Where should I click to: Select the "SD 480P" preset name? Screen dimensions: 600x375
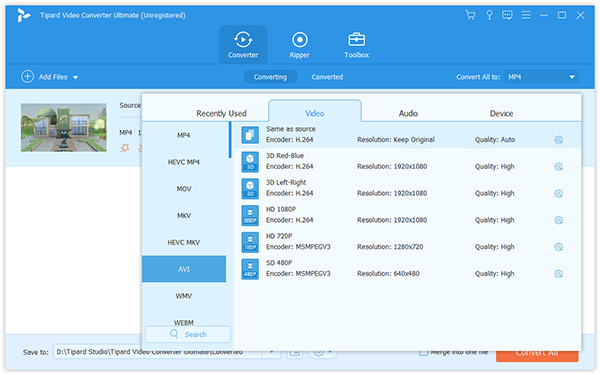(279, 263)
